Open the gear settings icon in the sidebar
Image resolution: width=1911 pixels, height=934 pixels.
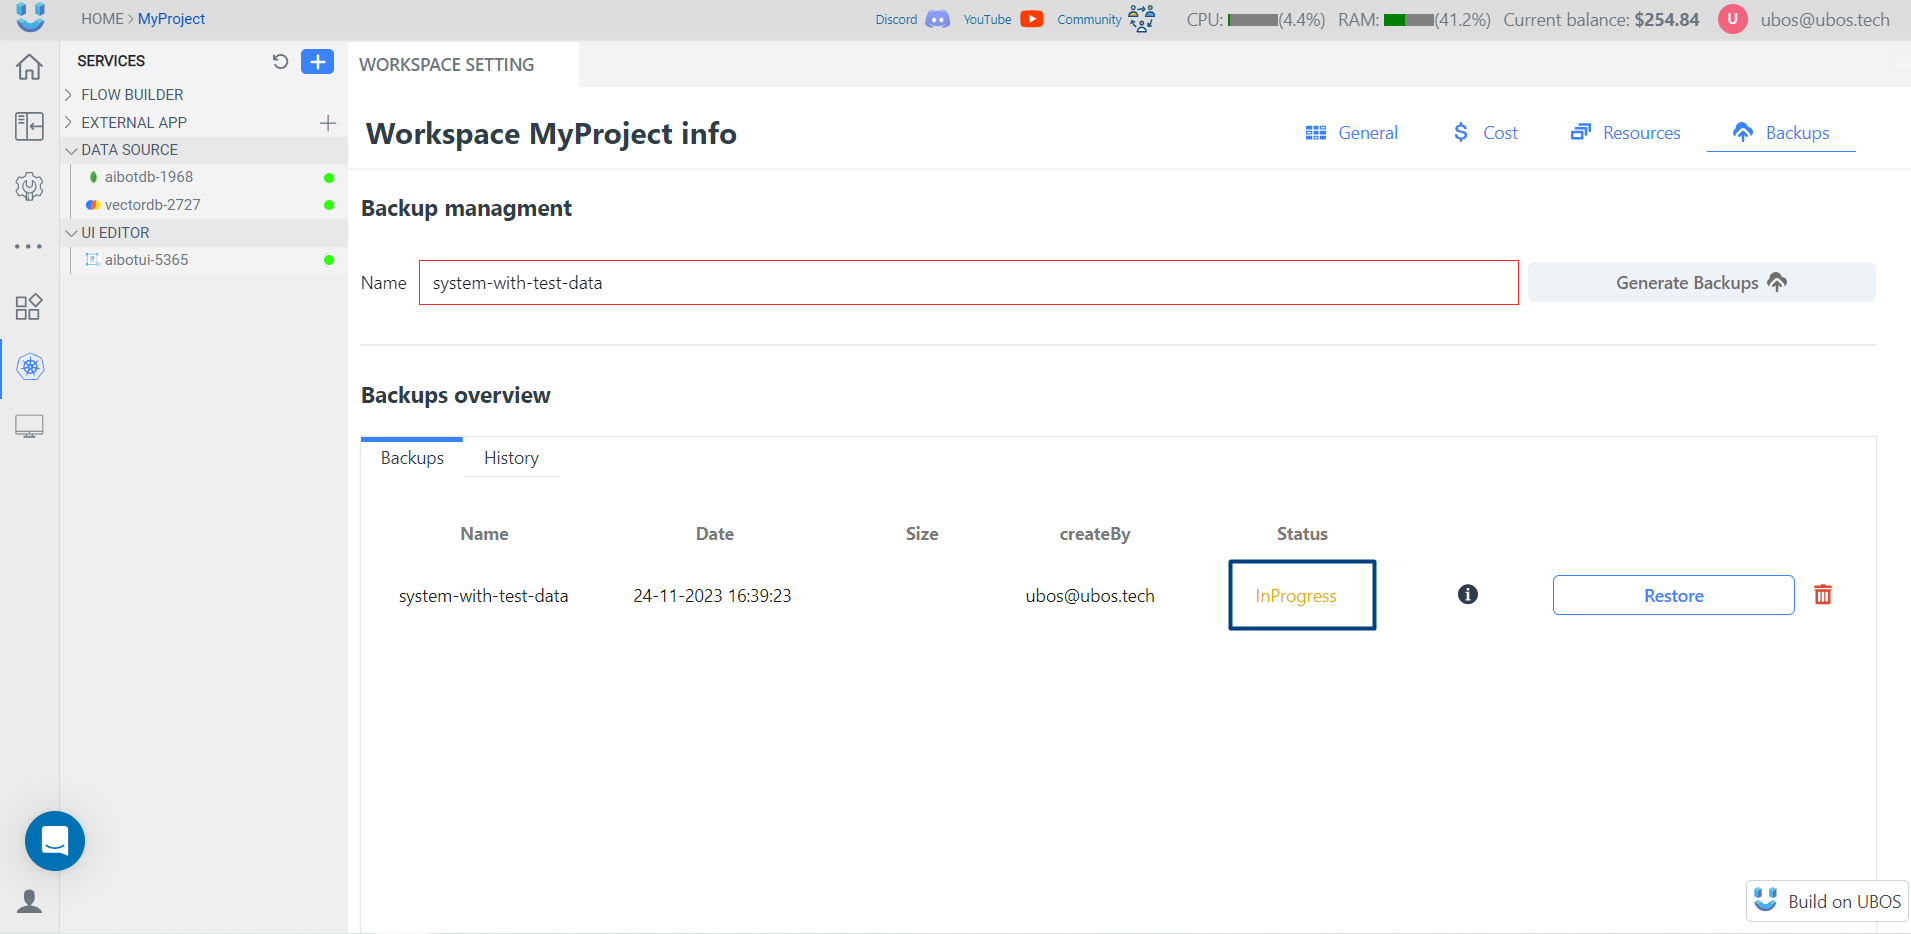pos(29,186)
